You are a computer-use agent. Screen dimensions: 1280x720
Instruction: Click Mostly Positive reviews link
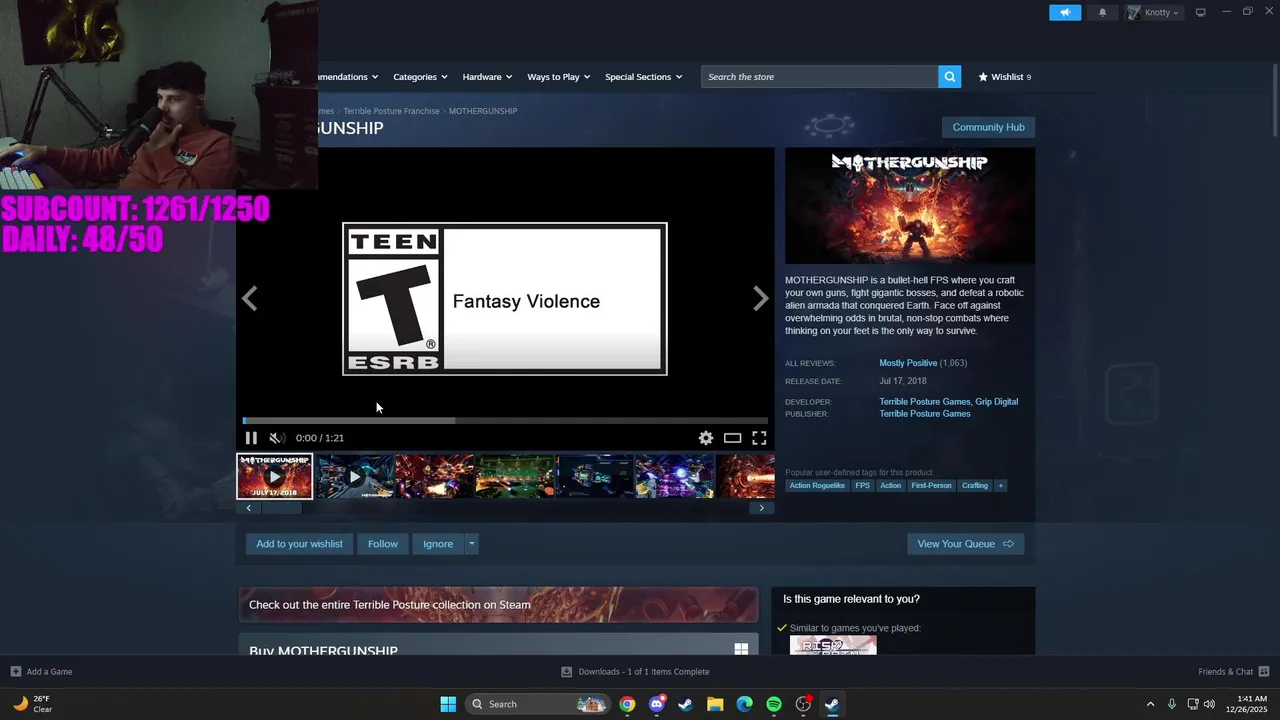pos(908,363)
